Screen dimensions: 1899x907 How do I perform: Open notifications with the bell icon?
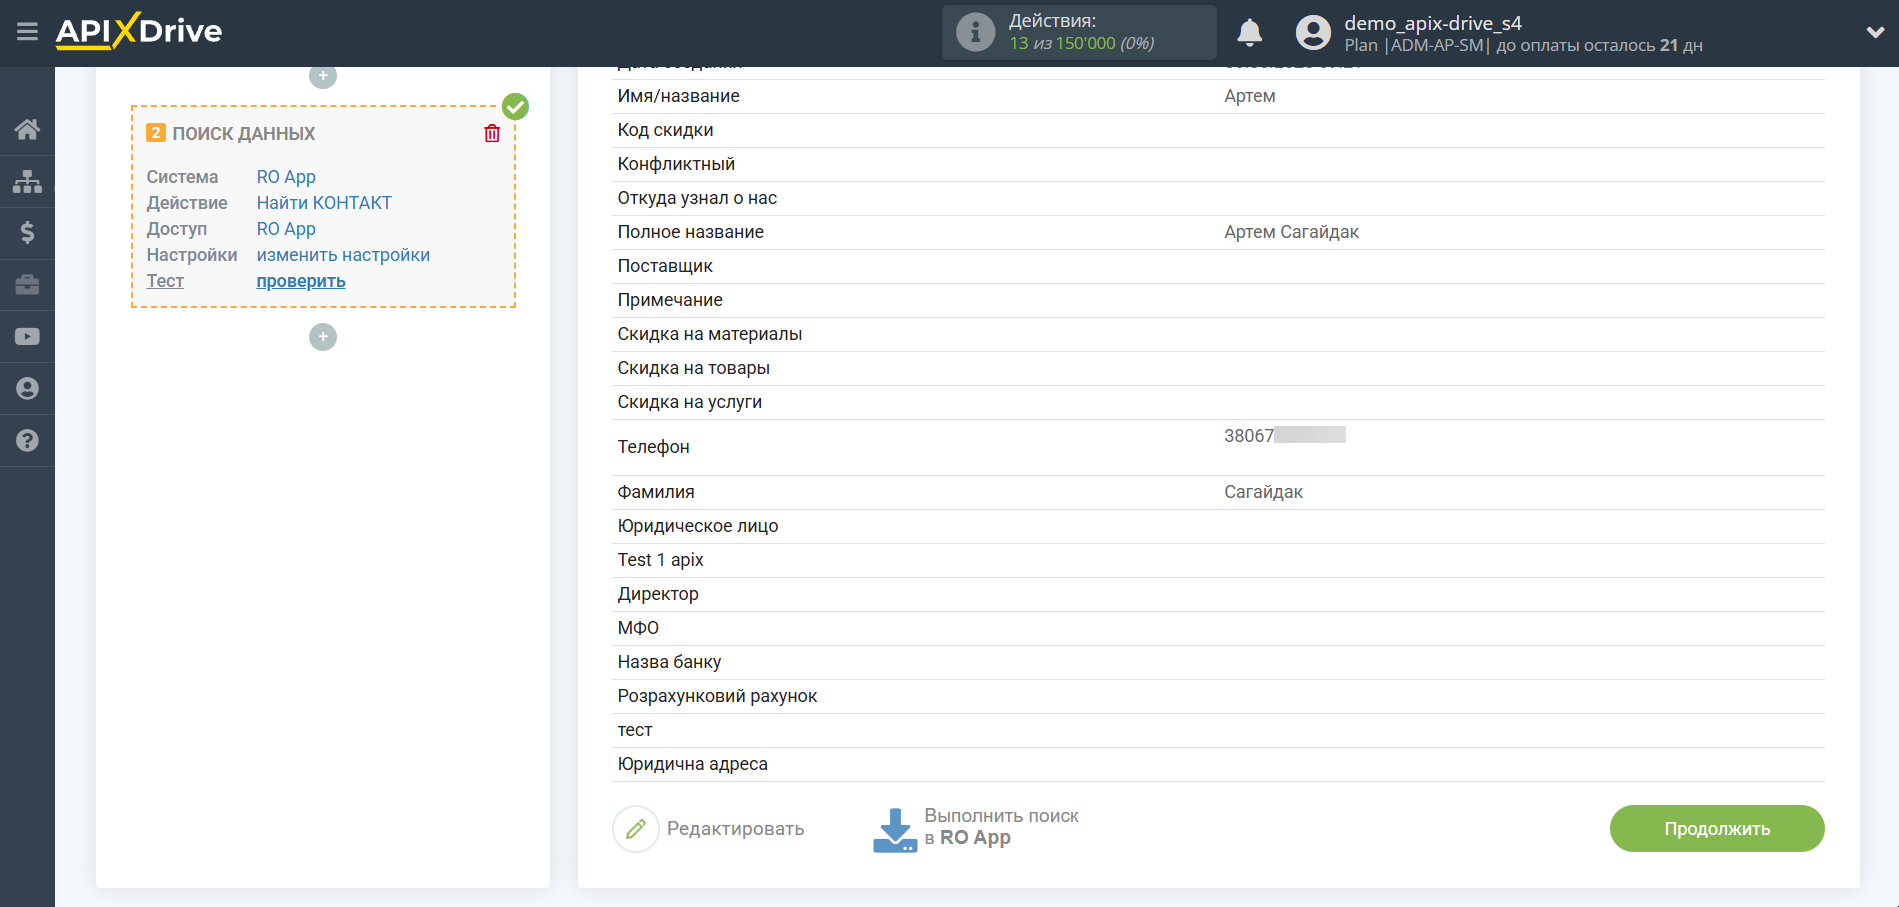(1249, 32)
